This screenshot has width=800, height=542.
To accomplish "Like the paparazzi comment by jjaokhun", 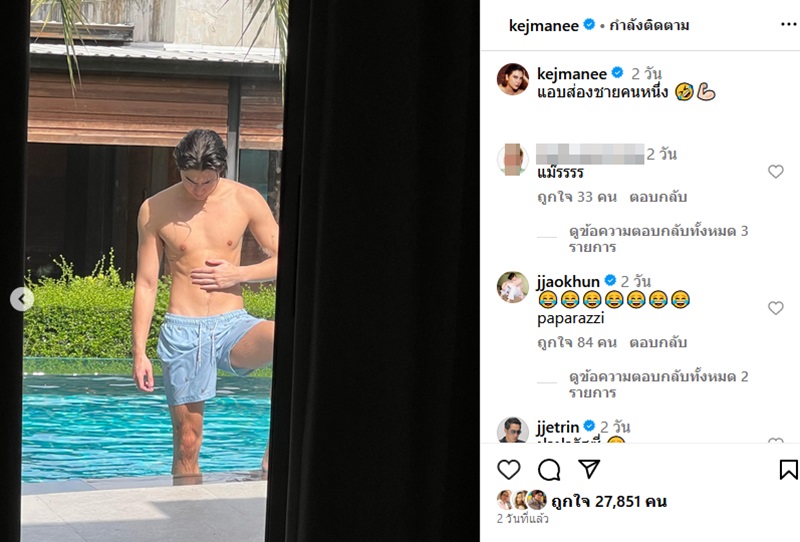I will [x=776, y=308].
